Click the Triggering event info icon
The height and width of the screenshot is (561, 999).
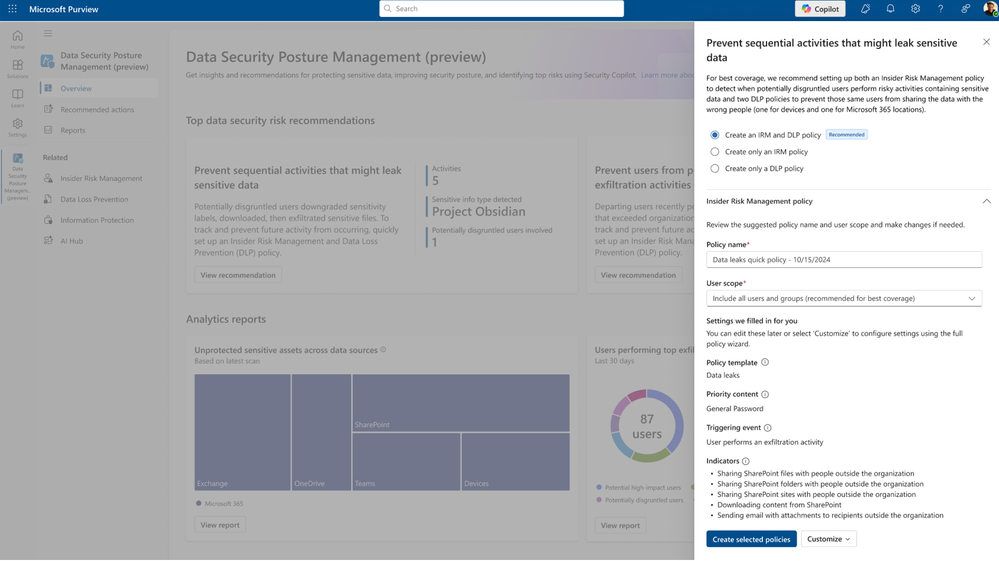pyautogui.click(x=768, y=428)
